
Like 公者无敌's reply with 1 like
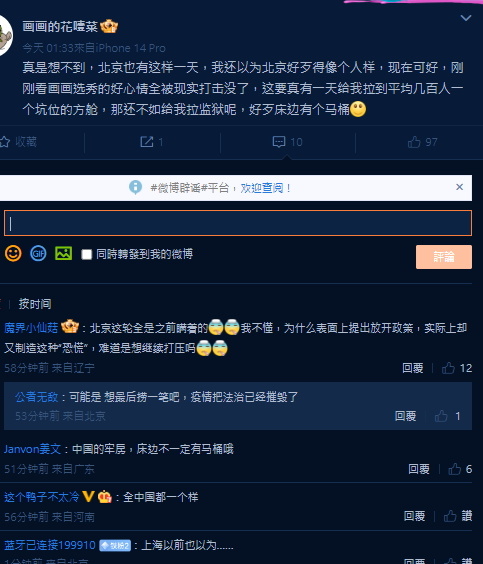[447, 416]
